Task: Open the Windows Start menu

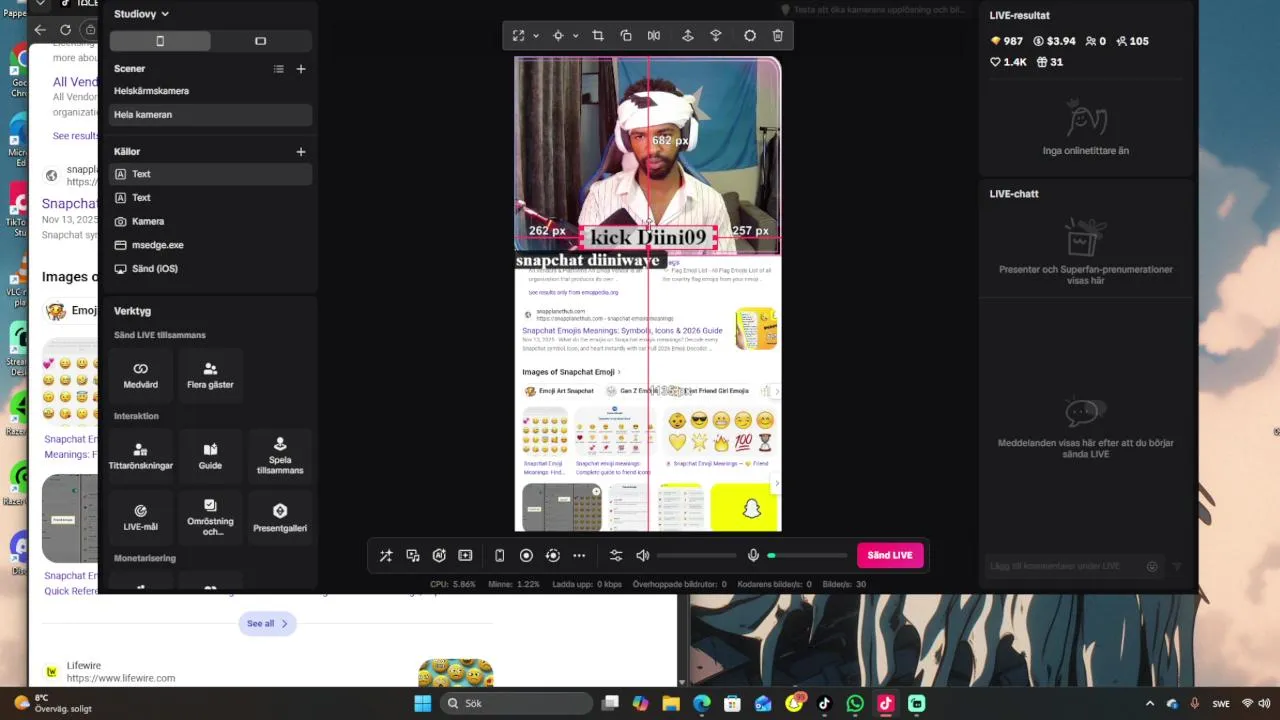Action: point(422,704)
